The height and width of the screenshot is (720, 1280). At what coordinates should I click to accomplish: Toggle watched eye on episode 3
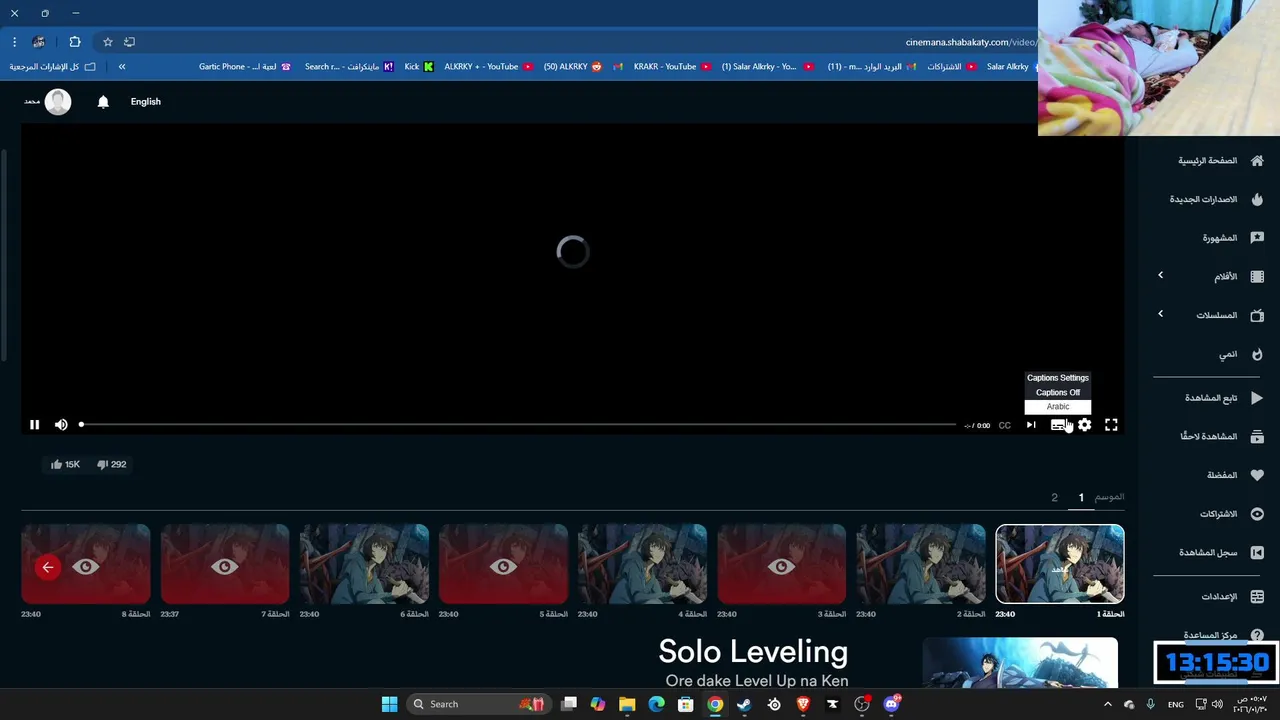tap(782, 567)
